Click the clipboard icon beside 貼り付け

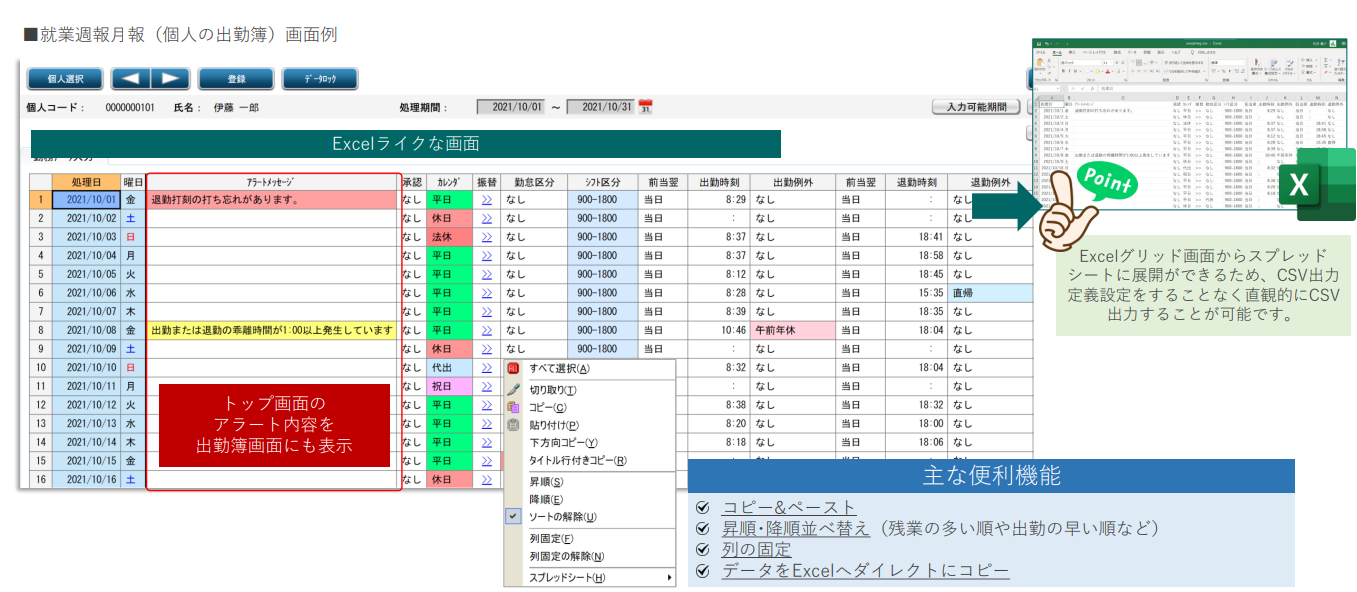tap(514, 425)
